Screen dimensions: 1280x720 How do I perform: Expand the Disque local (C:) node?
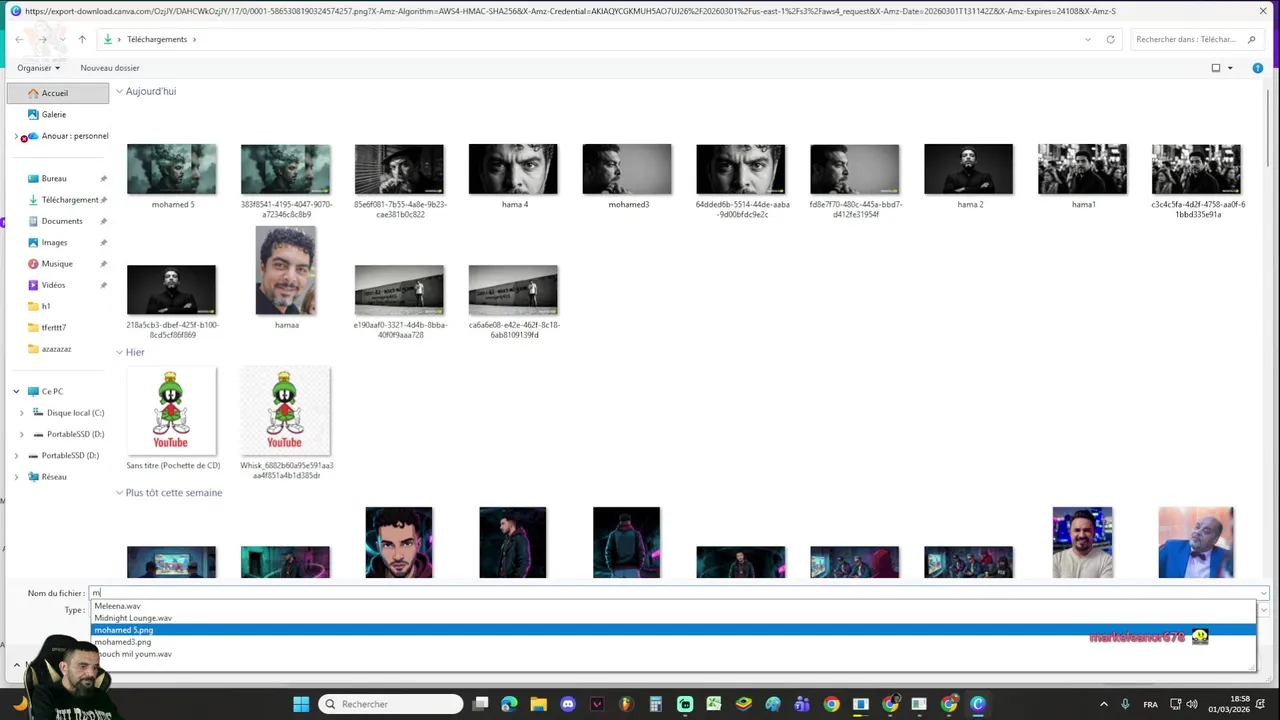point(22,413)
